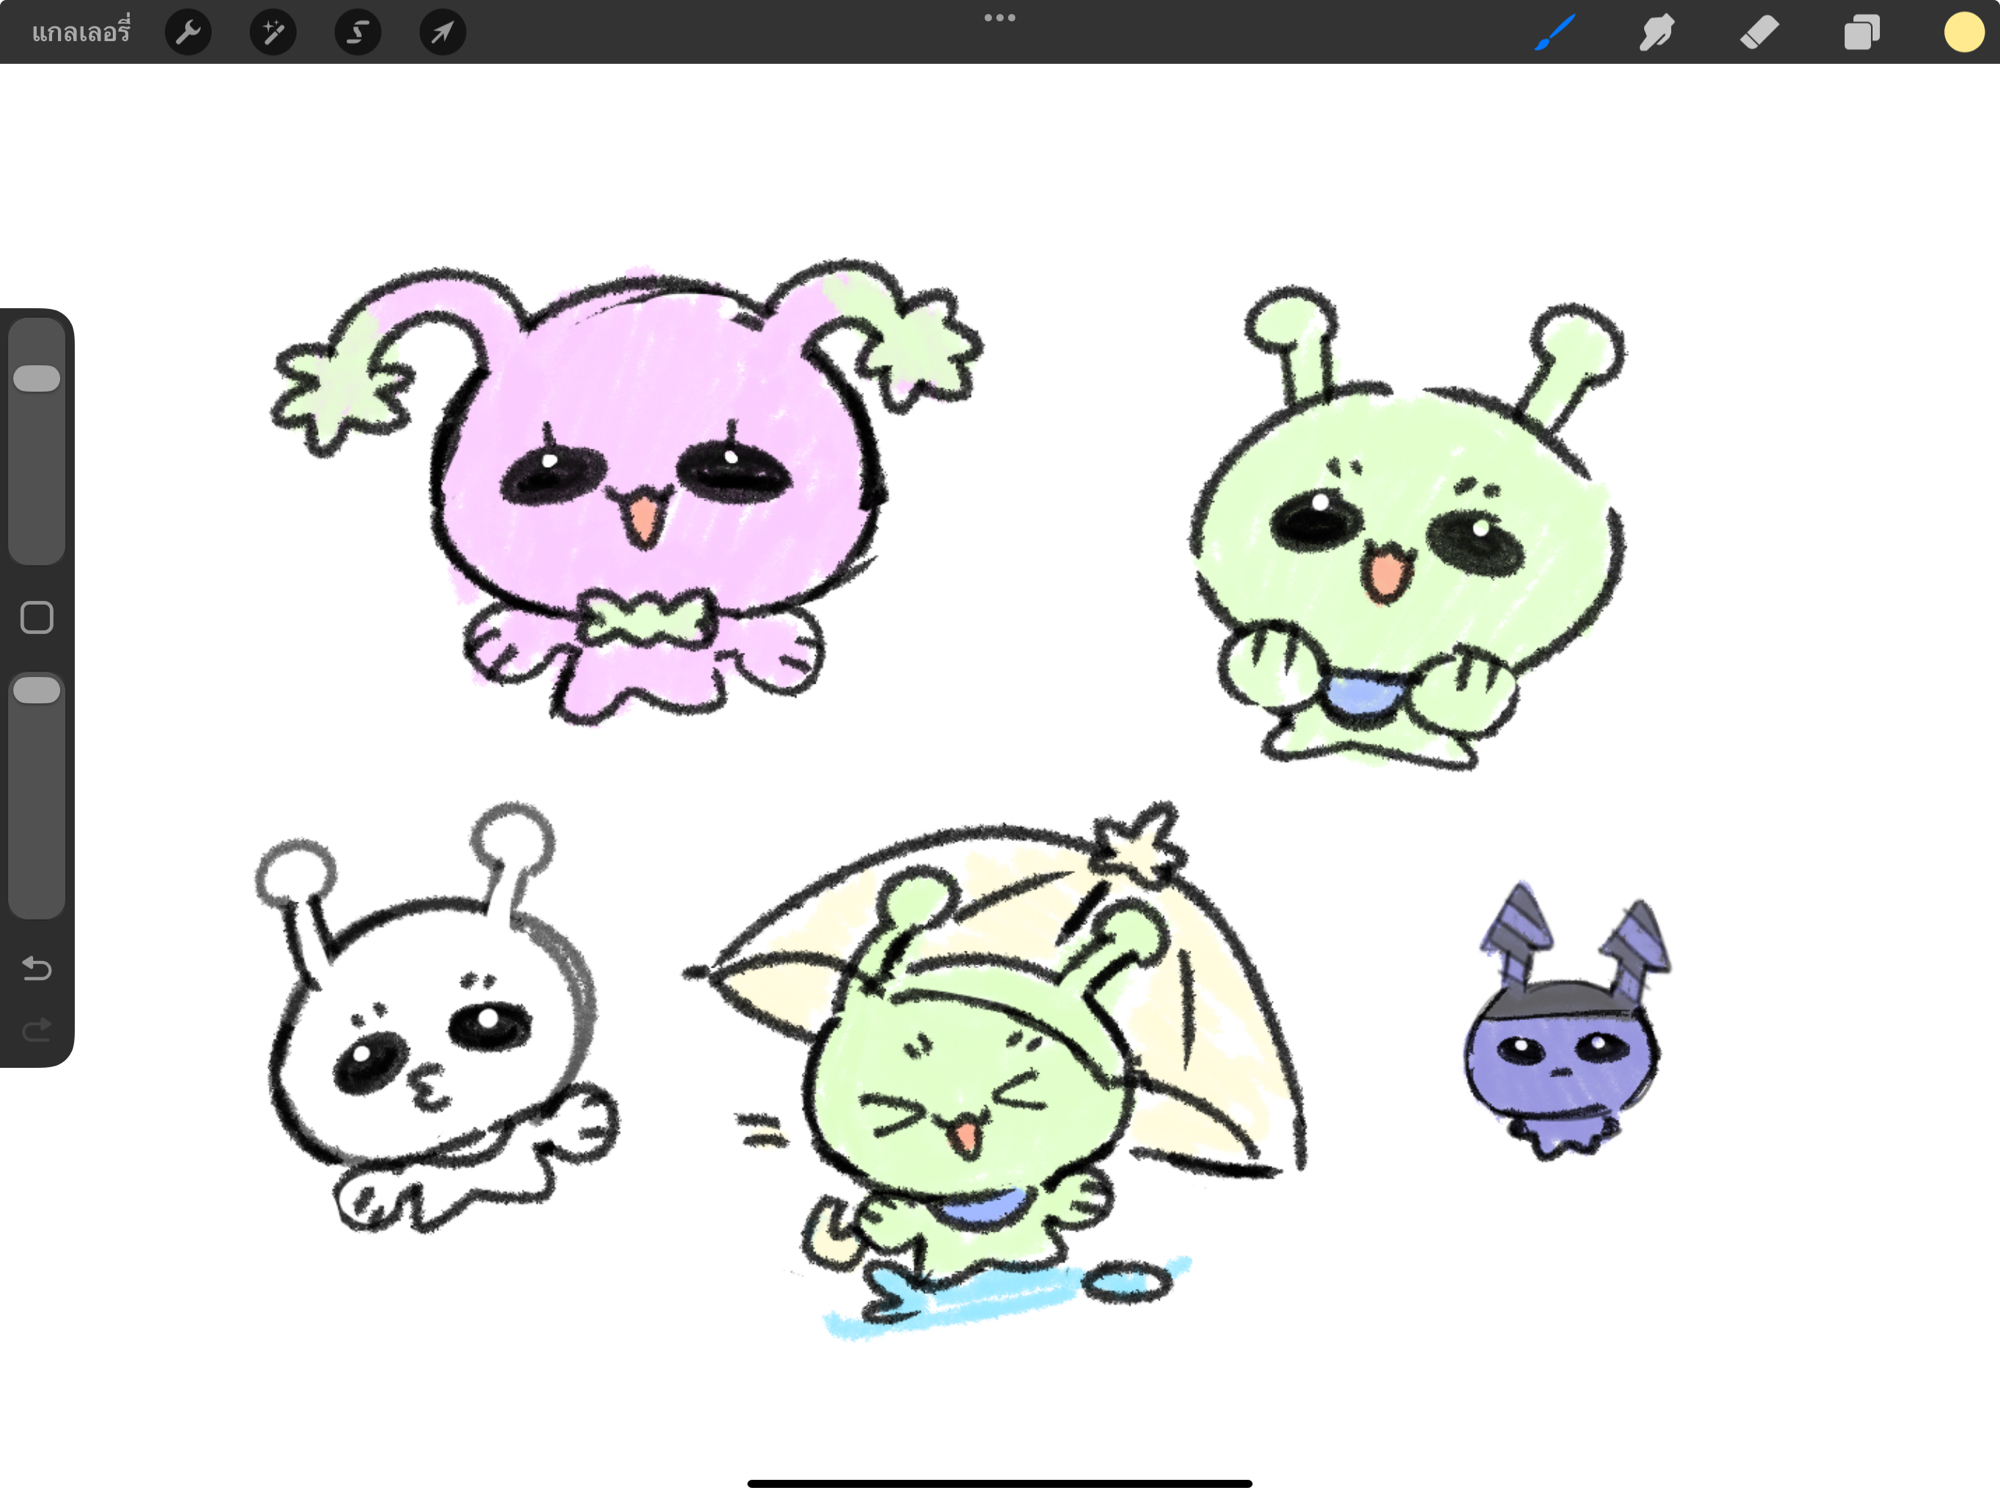Image resolution: width=2000 pixels, height=1499 pixels.
Task: Tap the undo arrow in sidebar
Action: (37, 968)
